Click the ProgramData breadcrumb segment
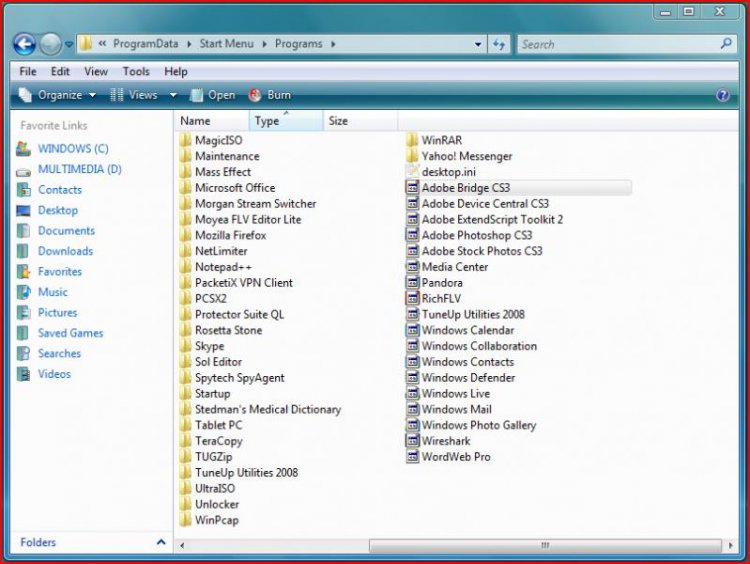750x564 pixels. pos(145,44)
